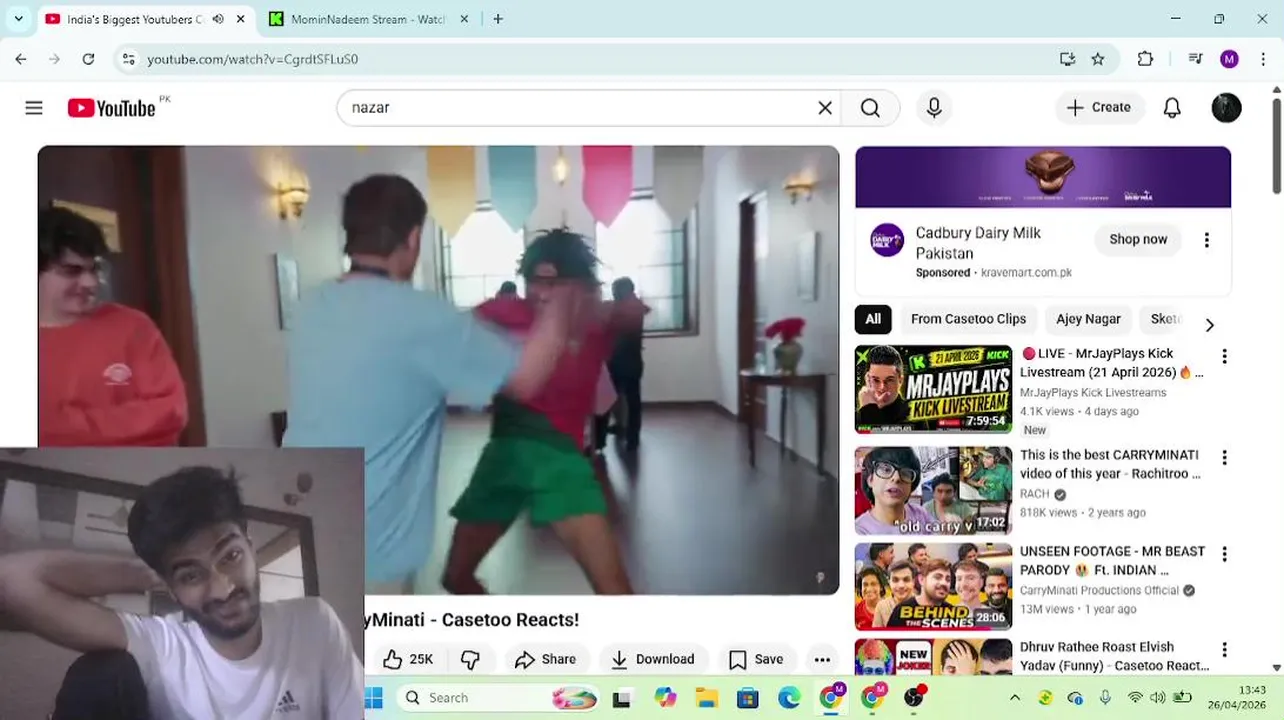Screen dimensions: 1284x720
Task: Save the video to a playlist
Action: tap(756, 659)
